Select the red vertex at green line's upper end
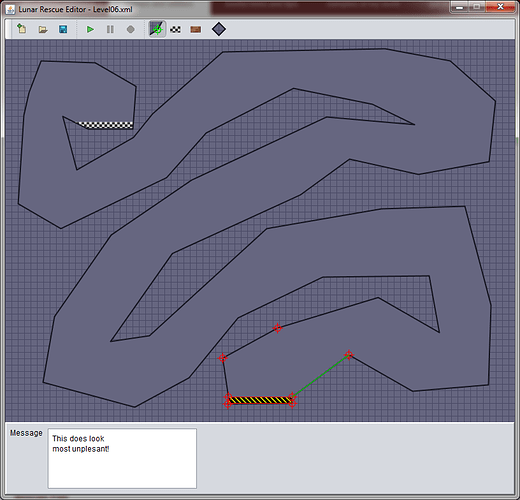This screenshot has height=500, width=520. [349, 355]
